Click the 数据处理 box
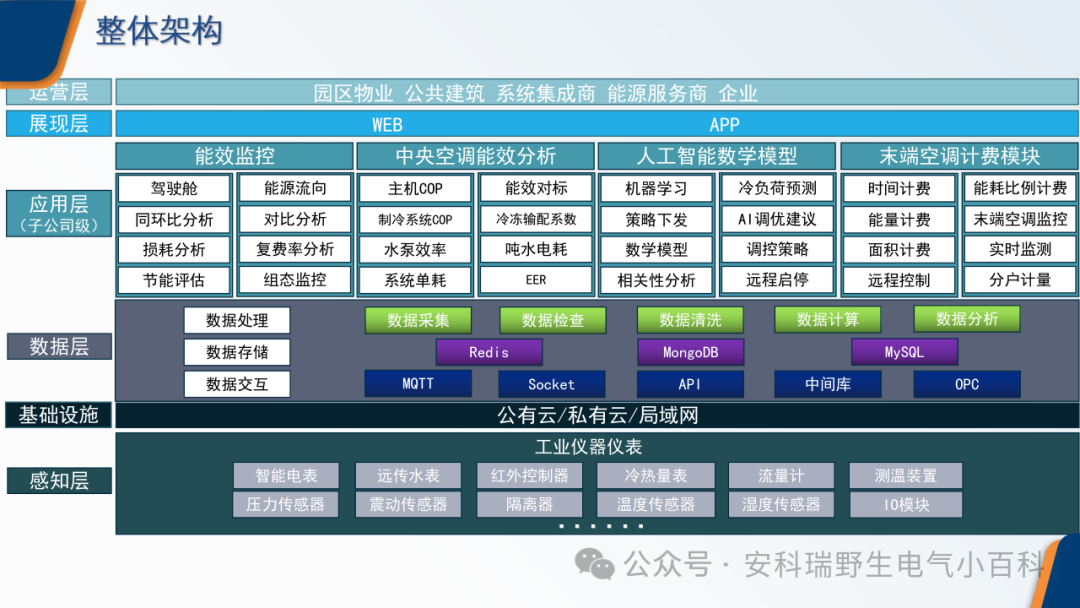Image resolution: width=1080 pixels, height=608 pixels. (237, 320)
